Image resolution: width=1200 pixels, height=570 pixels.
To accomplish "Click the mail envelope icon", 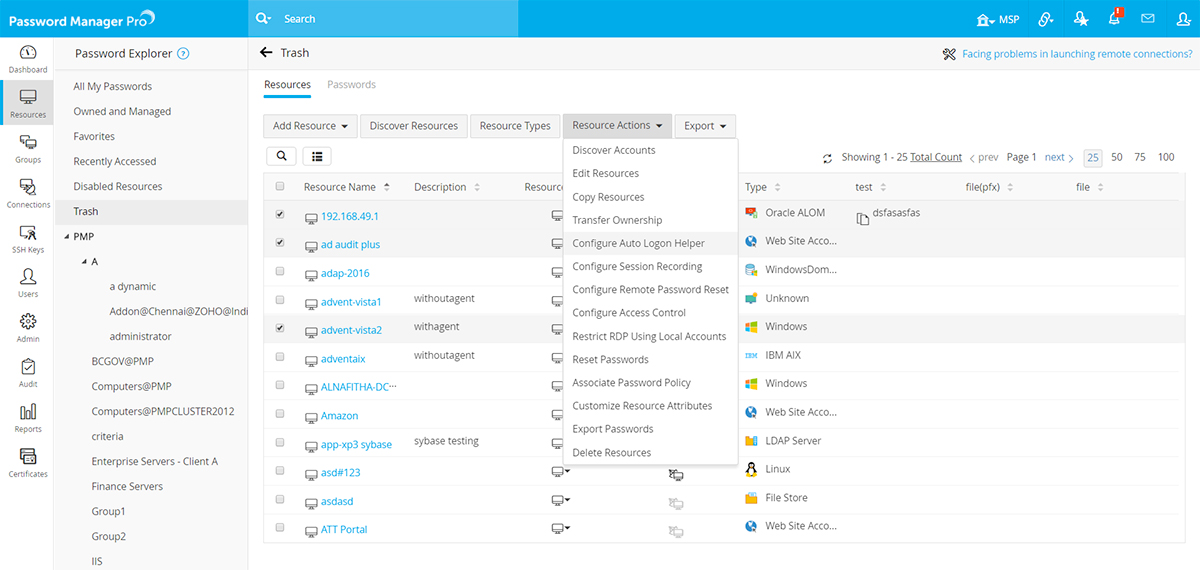I will point(1148,19).
